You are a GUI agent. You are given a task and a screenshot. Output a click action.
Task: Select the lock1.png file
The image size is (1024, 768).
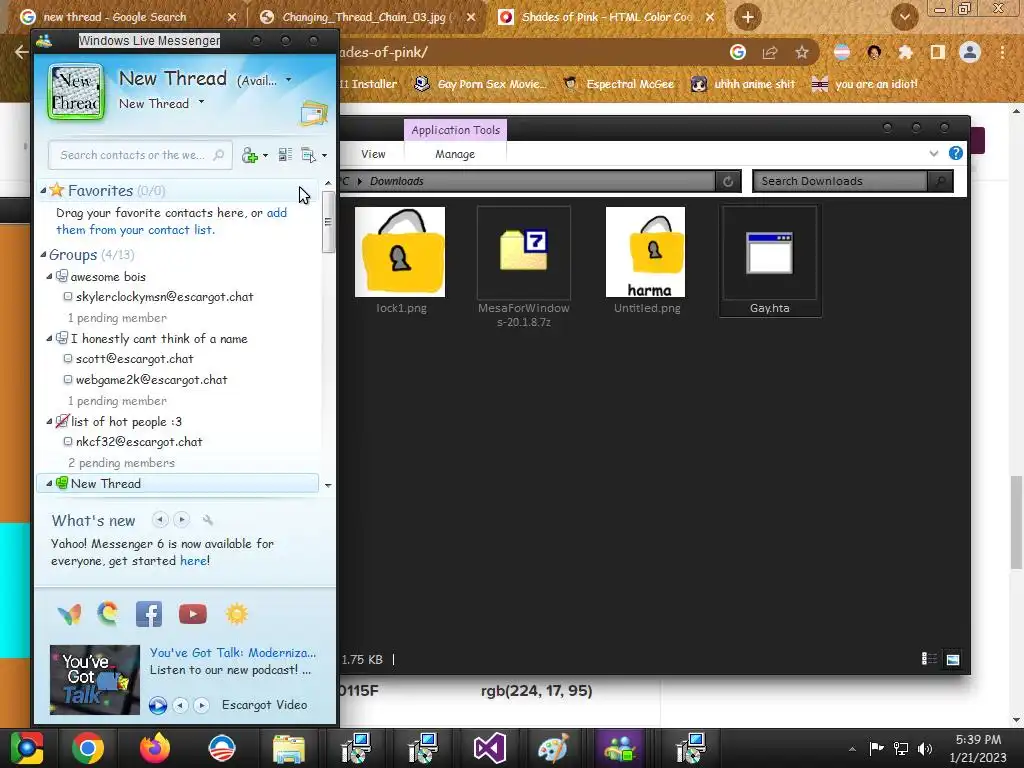(400, 261)
